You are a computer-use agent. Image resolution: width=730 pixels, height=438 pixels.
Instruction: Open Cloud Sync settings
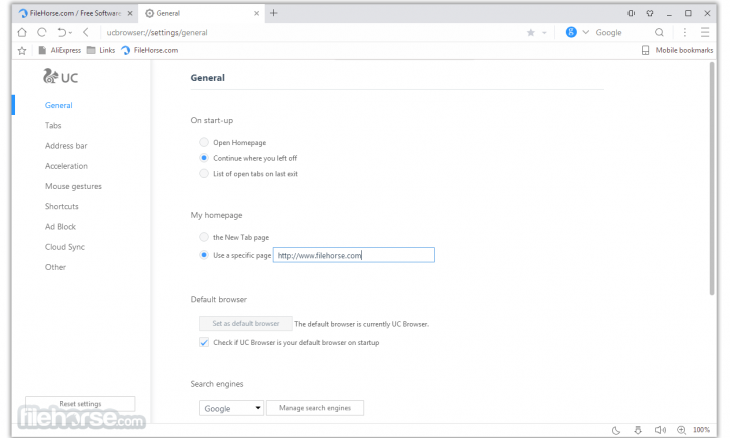65,247
